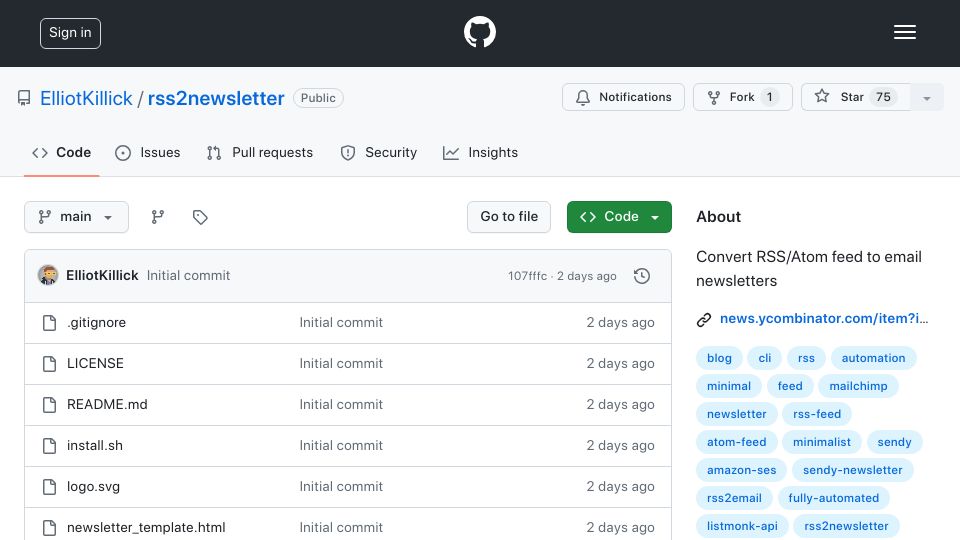
Task: Open the Pull requests tab
Action: click(x=260, y=152)
